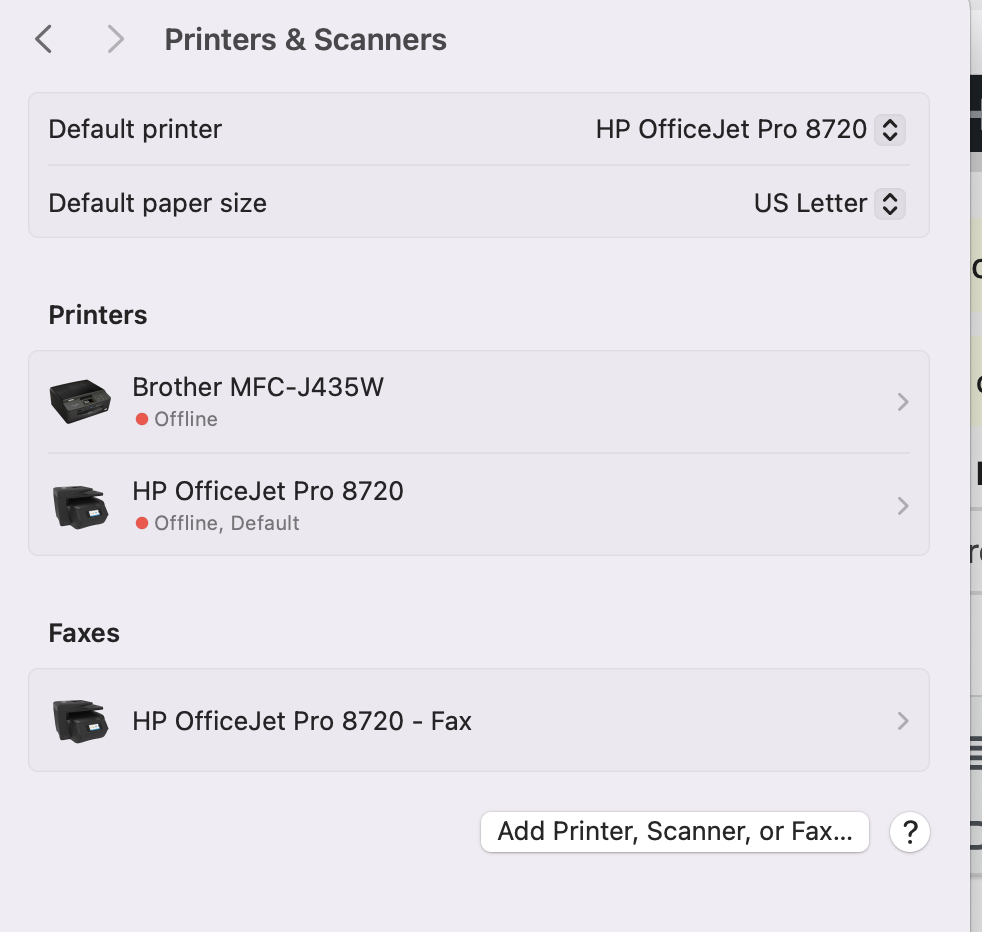Go back to the previous settings pane

click(x=43, y=40)
